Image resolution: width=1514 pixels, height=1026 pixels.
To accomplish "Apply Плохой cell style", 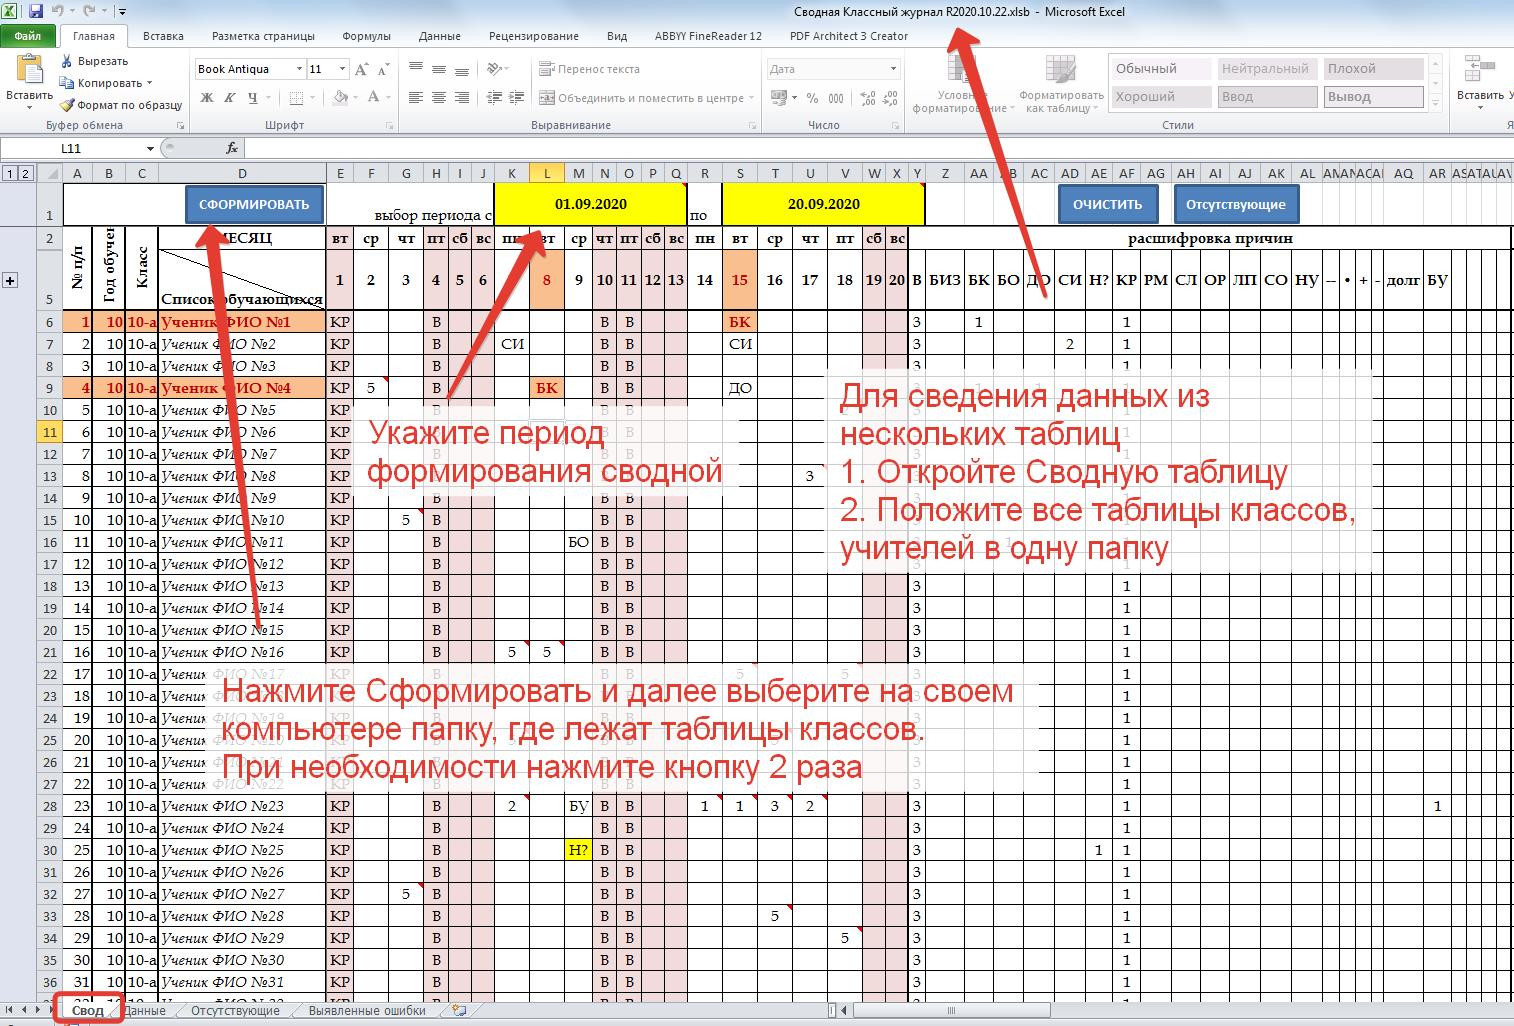I will pyautogui.click(x=1374, y=69).
